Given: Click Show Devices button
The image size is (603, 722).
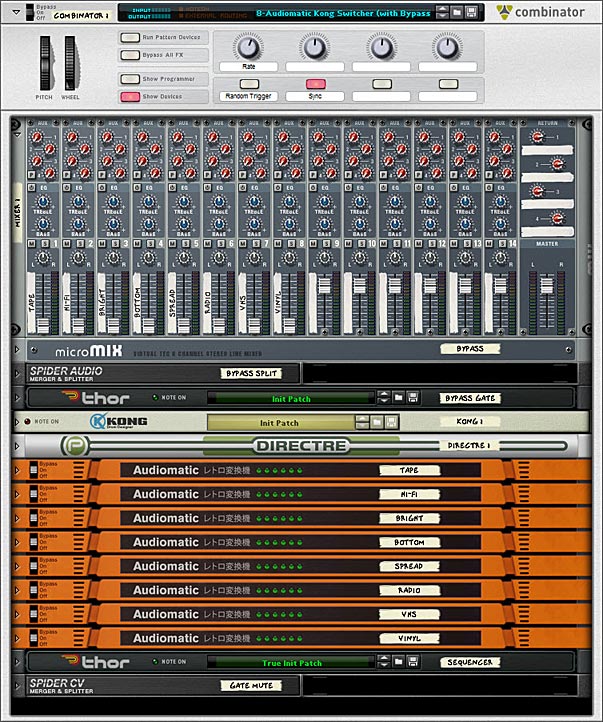Looking at the screenshot, I should 130,97.
